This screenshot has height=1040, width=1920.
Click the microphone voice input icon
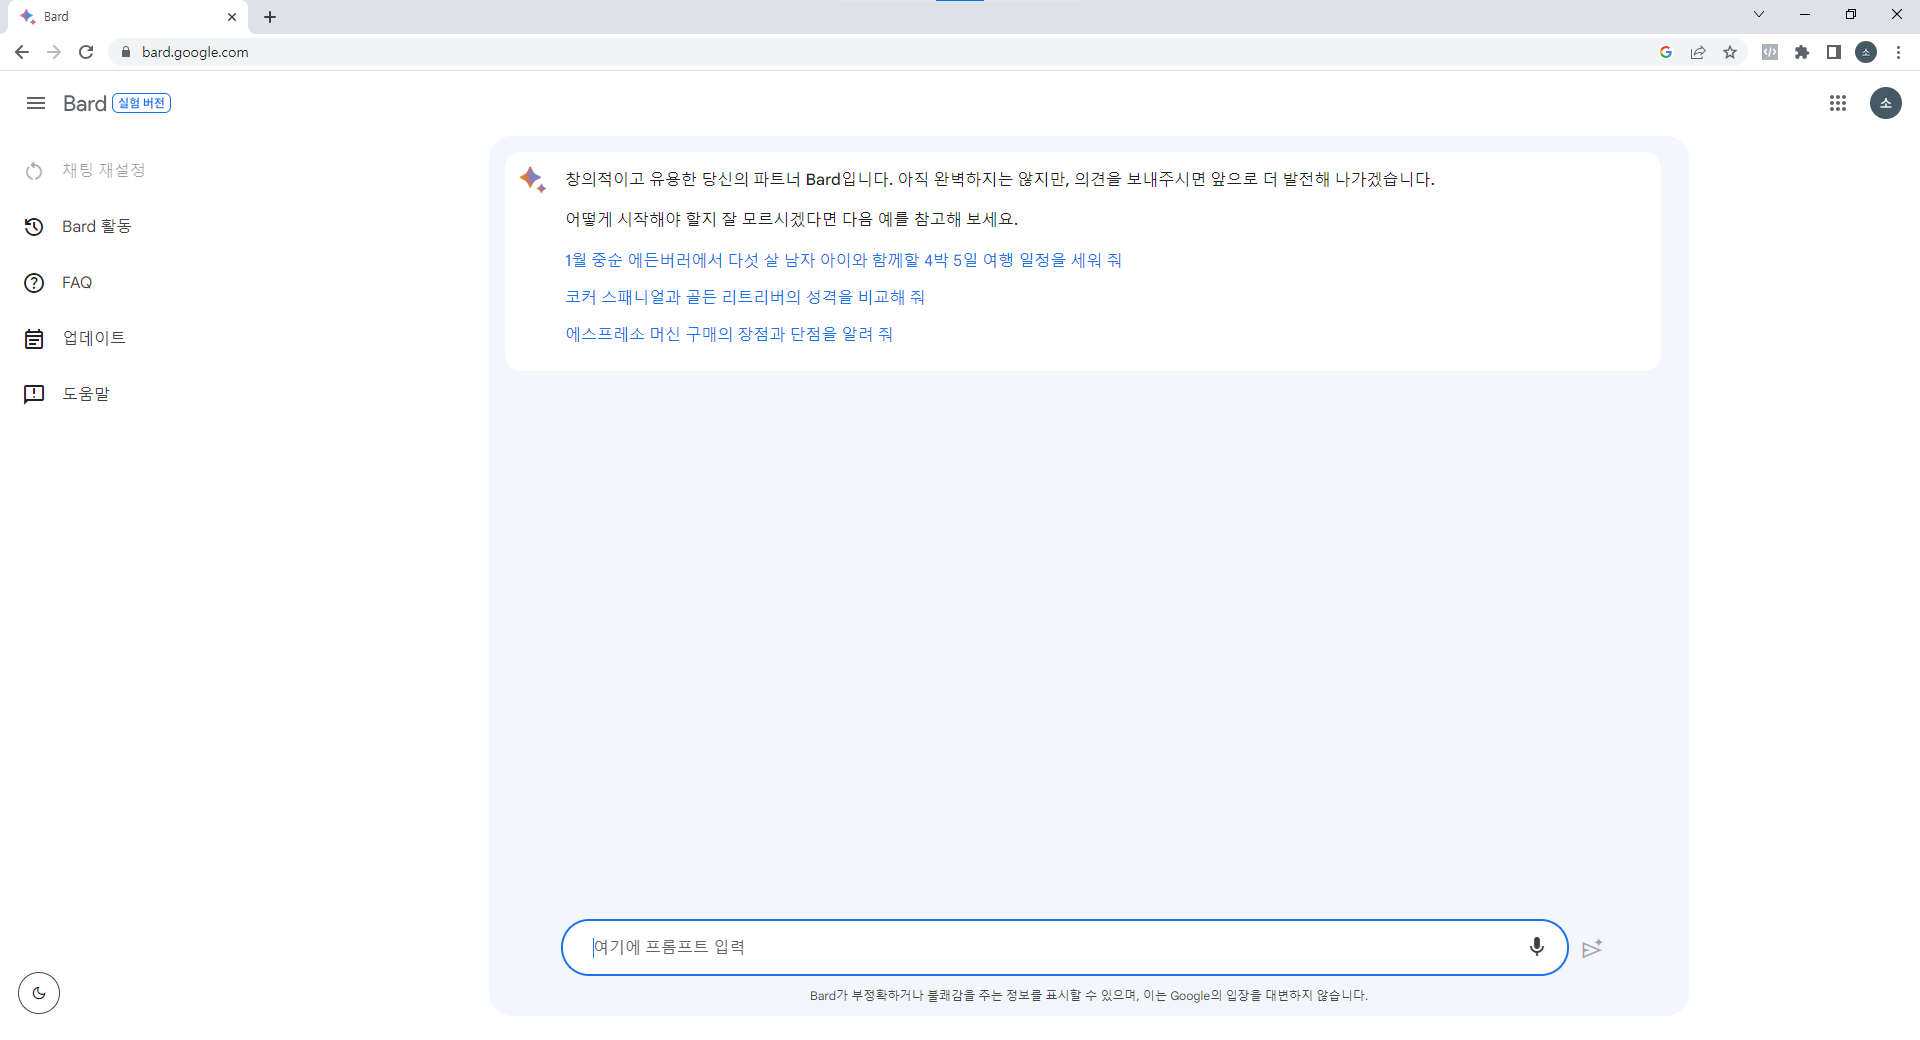click(x=1536, y=947)
